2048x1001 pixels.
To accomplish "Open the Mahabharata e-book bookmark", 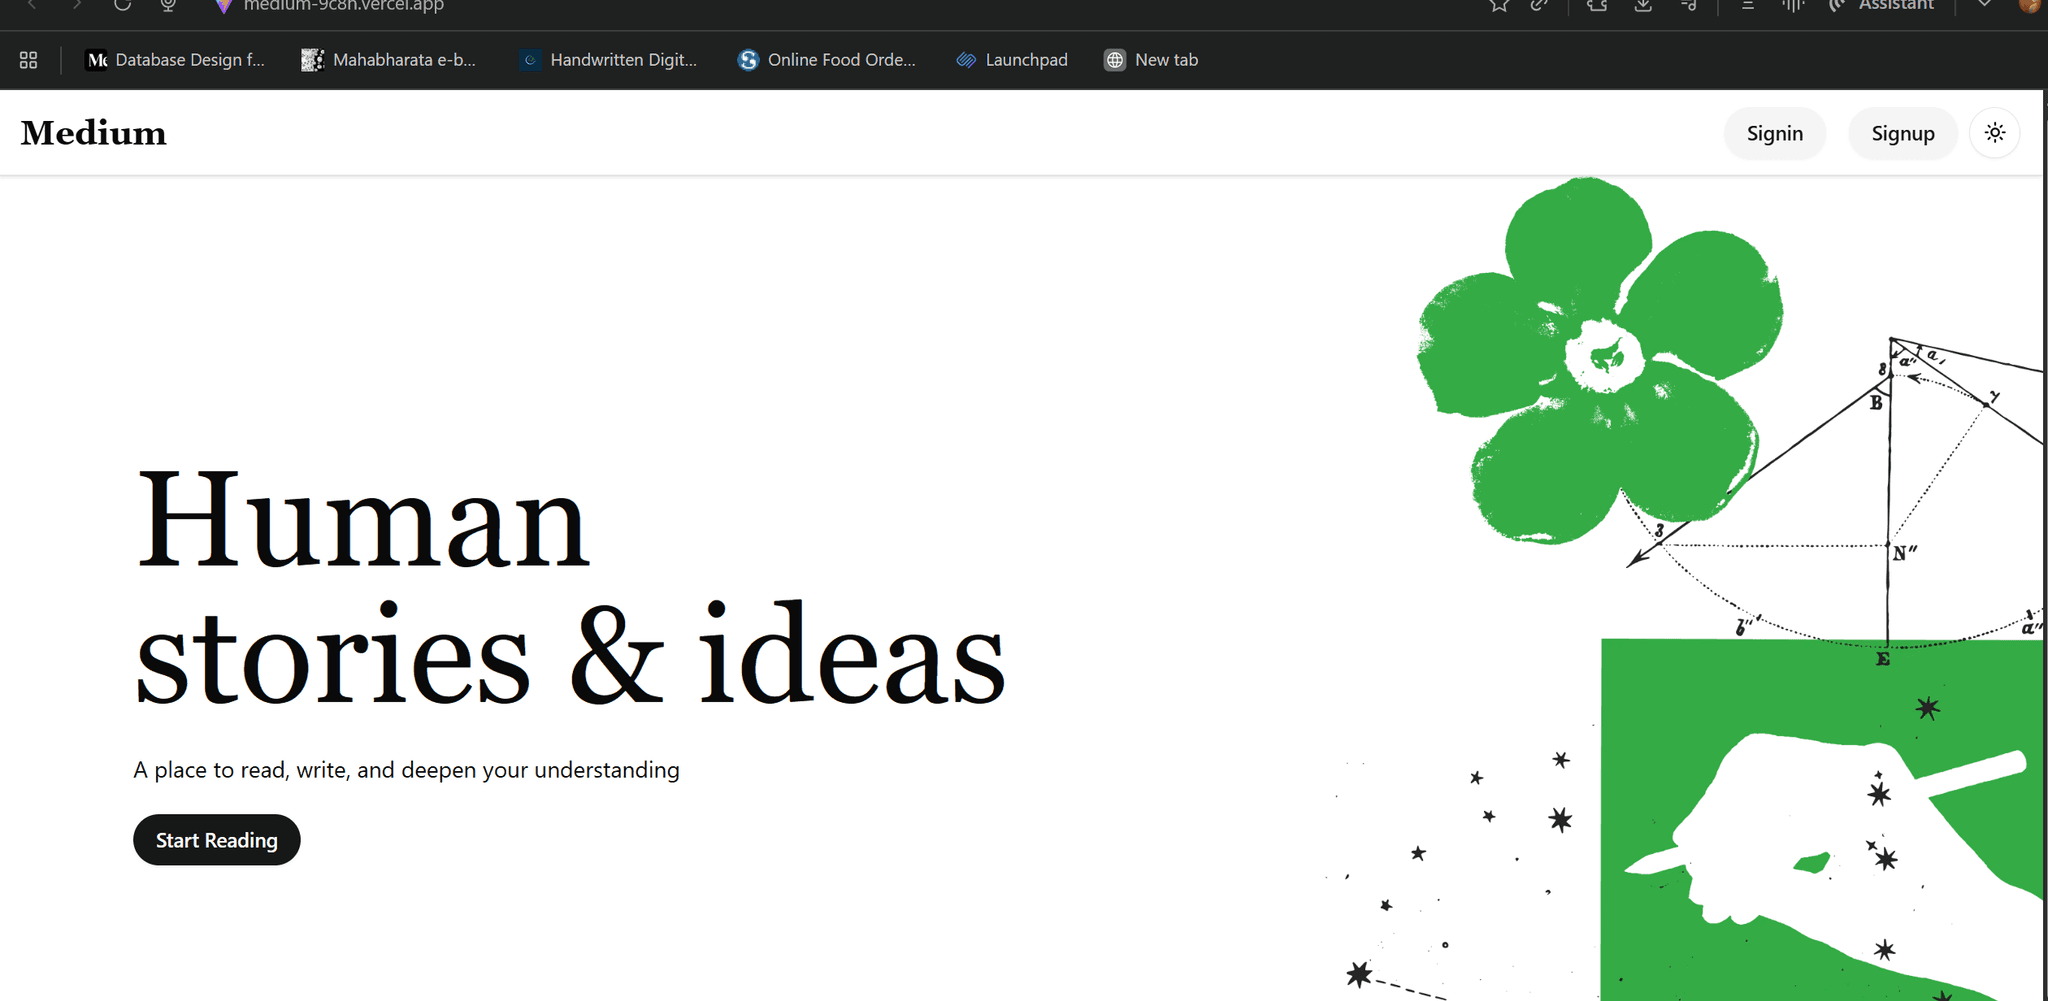I will tap(390, 60).
